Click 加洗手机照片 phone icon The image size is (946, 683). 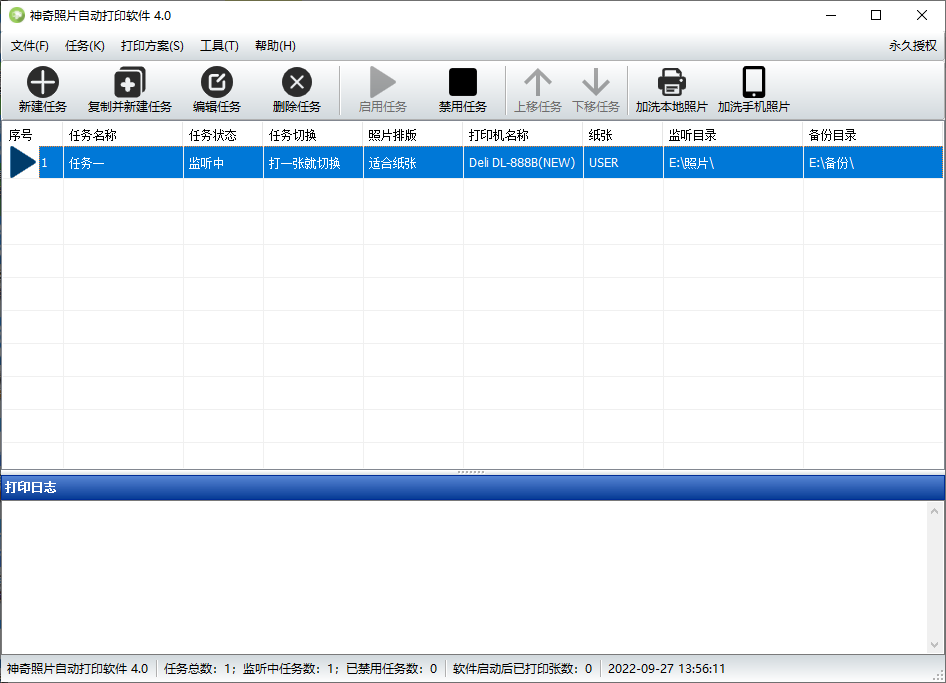[754, 82]
